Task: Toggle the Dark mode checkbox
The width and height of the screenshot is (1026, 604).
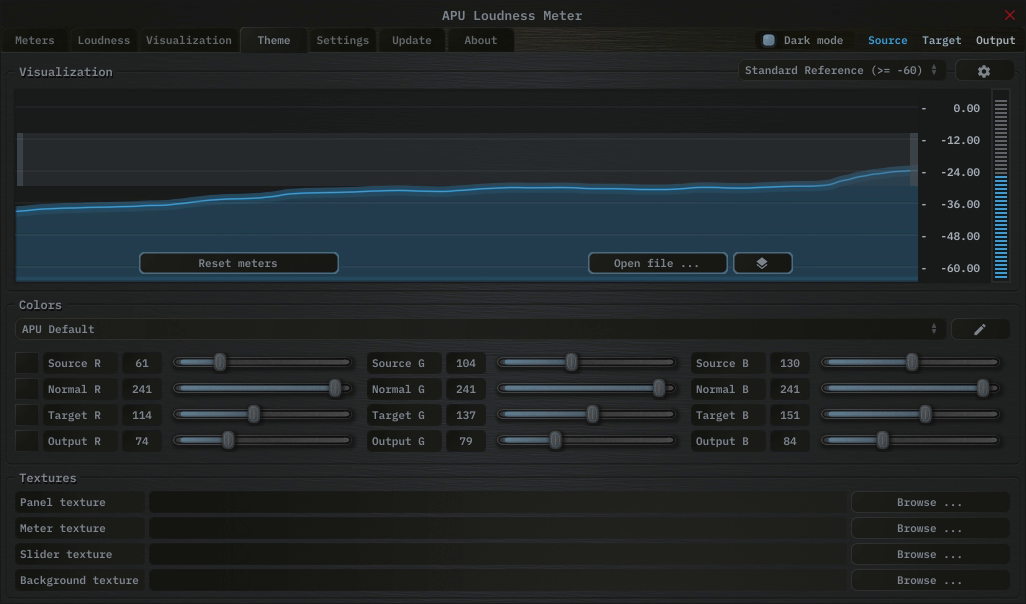Action: (x=769, y=41)
